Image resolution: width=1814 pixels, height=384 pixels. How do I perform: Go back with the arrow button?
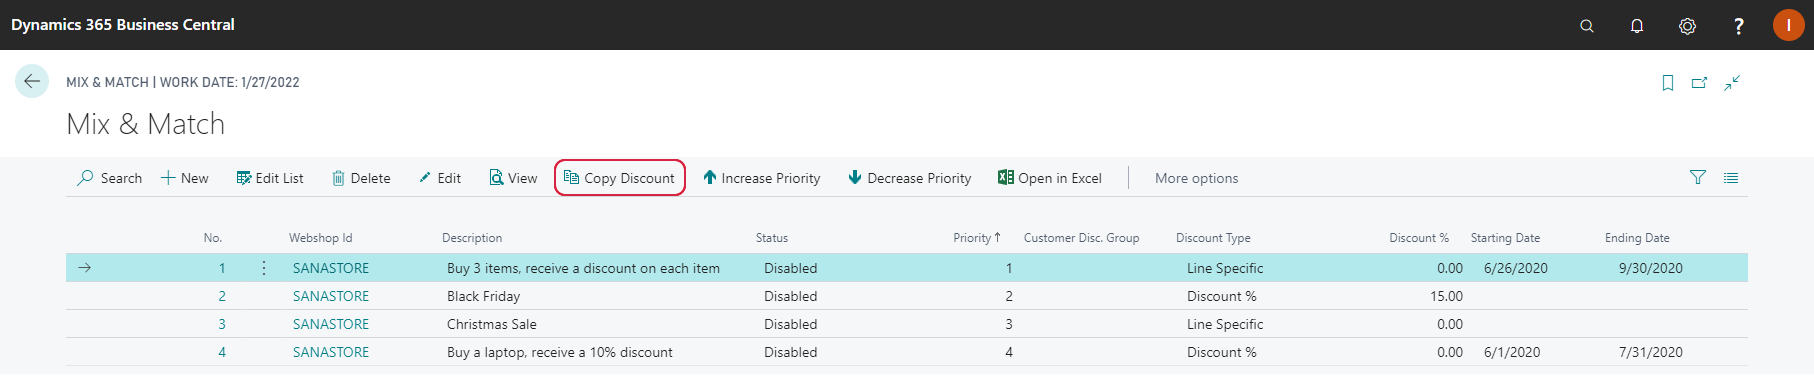(32, 81)
